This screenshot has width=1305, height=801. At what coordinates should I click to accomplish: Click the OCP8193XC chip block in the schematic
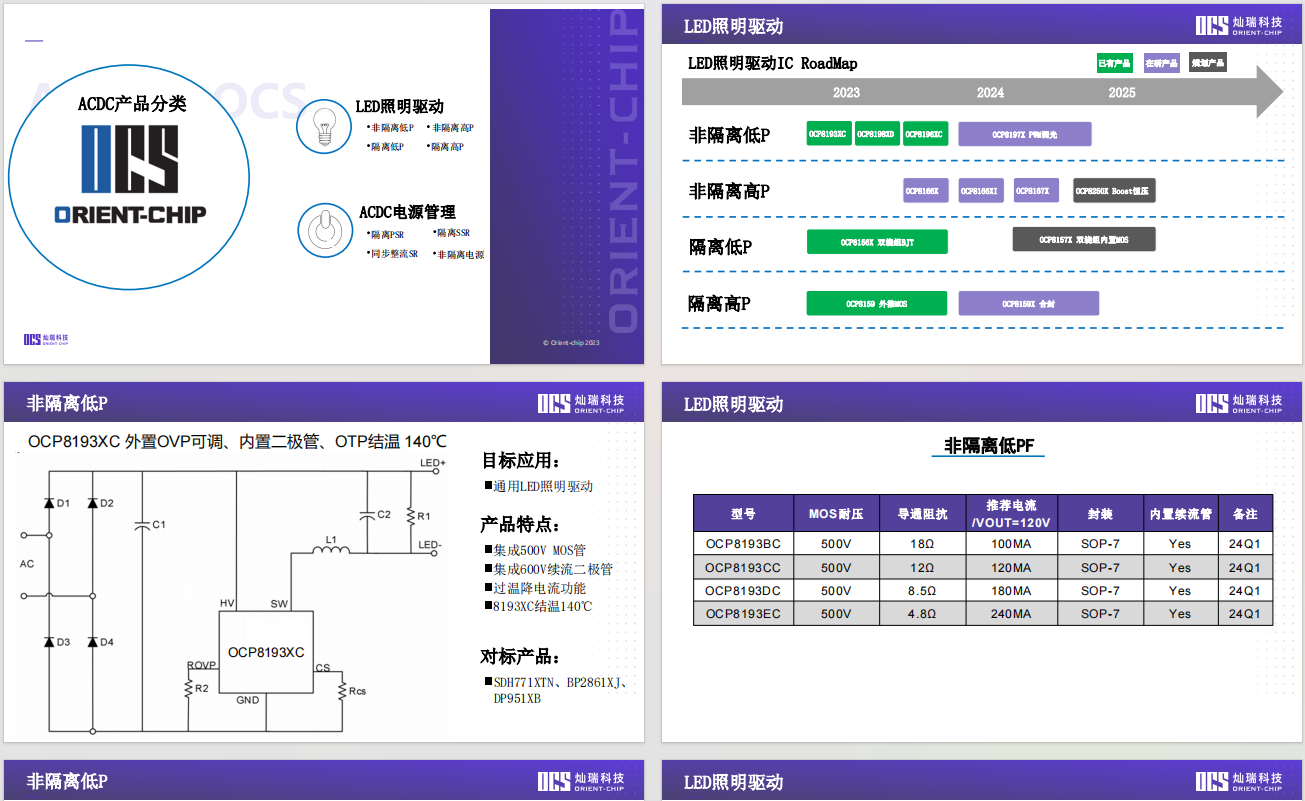pyautogui.click(x=266, y=652)
